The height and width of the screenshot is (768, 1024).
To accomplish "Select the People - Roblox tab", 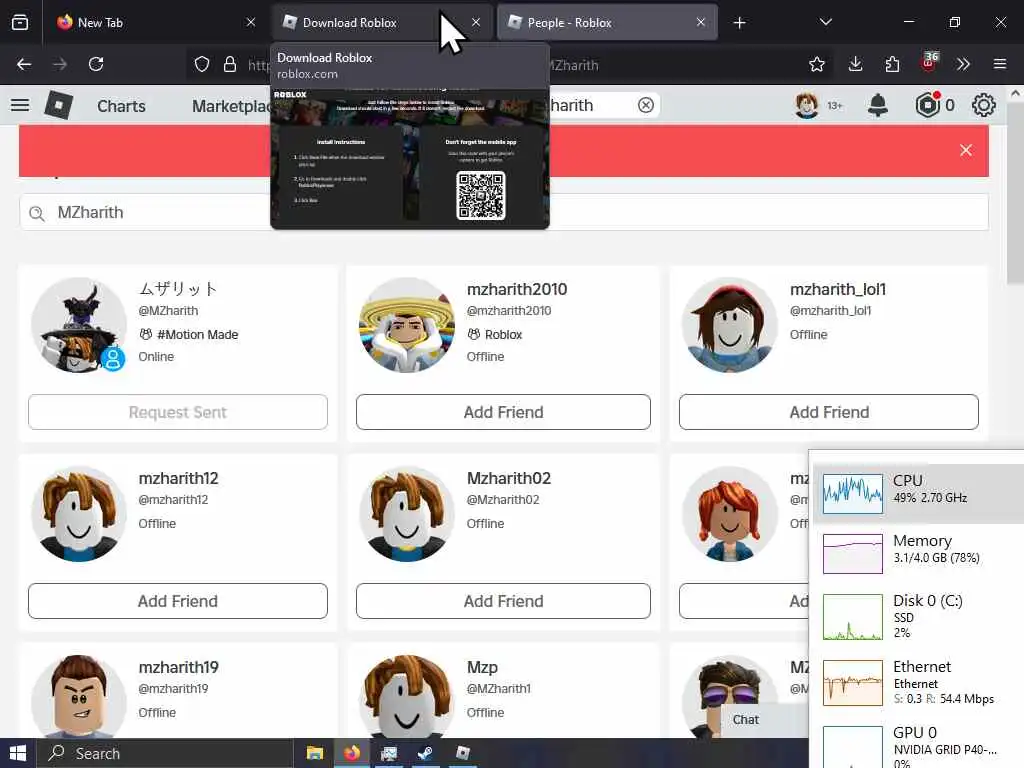I will 607,22.
